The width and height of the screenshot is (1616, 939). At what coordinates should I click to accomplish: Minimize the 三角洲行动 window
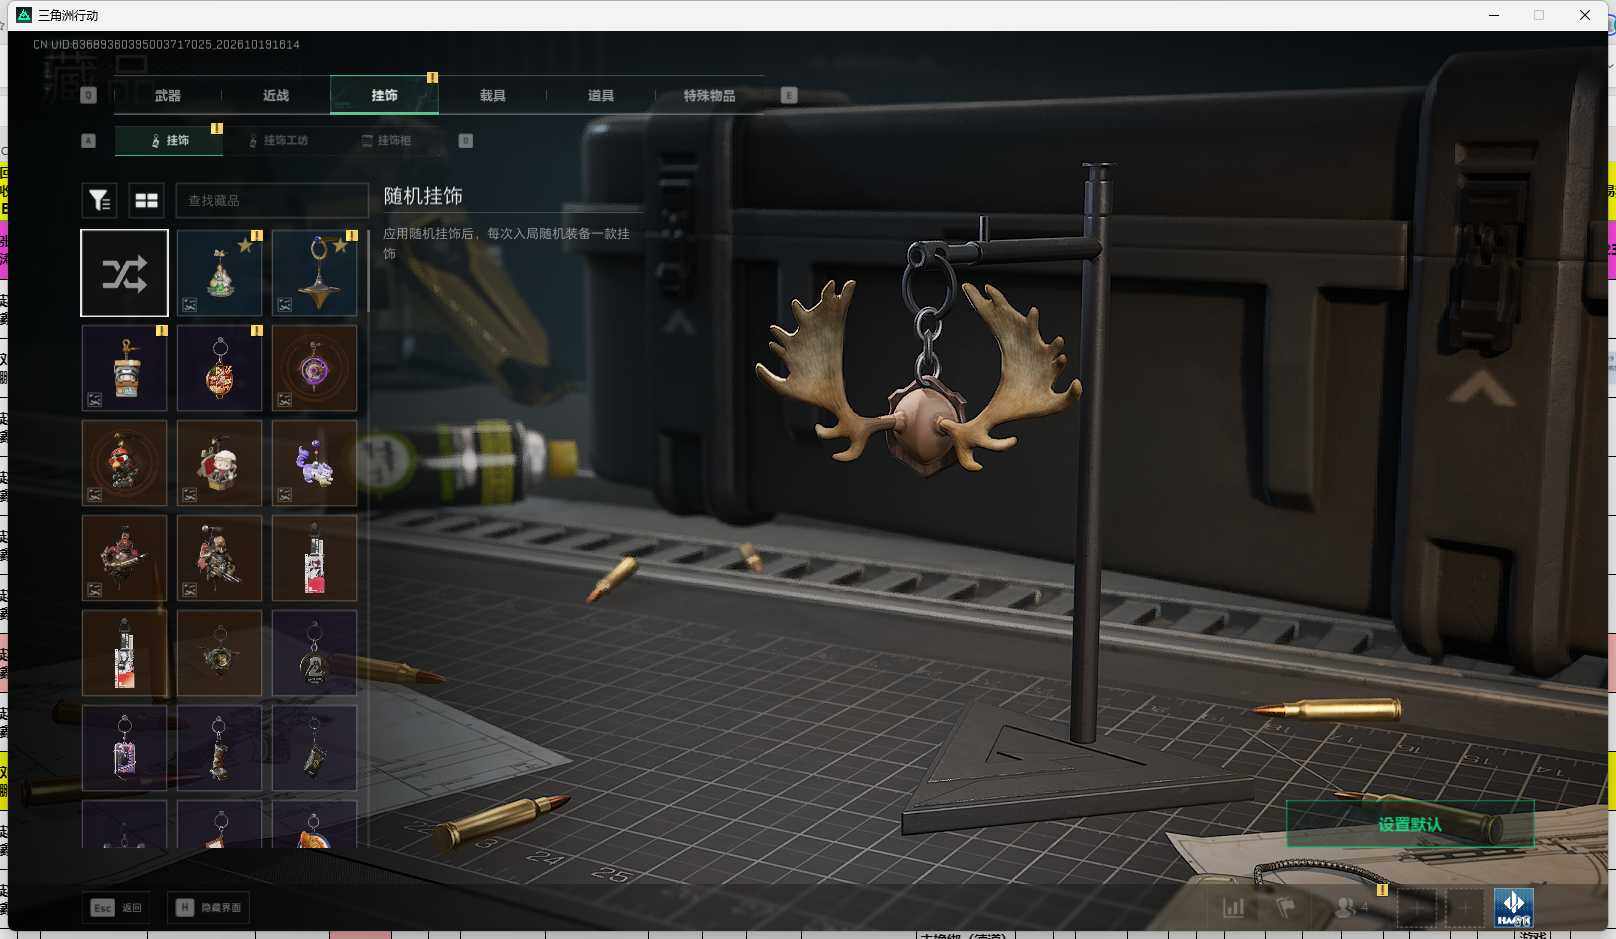(x=1494, y=15)
